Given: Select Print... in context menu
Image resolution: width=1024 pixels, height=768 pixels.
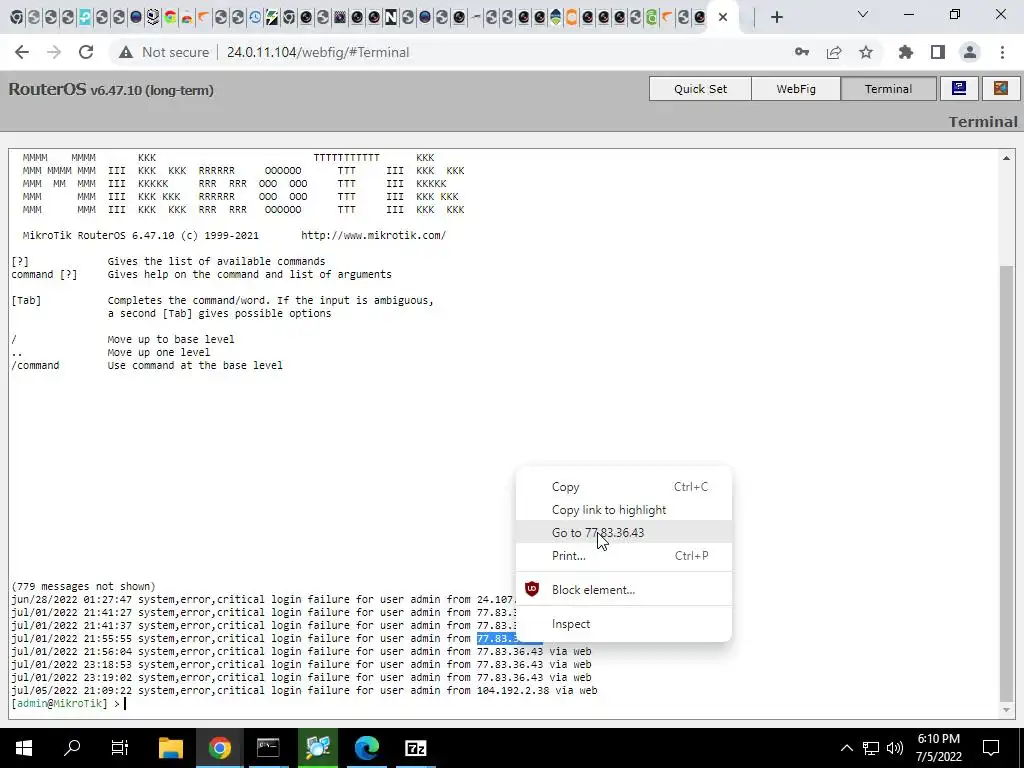Looking at the screenshot, I should 624,556.
